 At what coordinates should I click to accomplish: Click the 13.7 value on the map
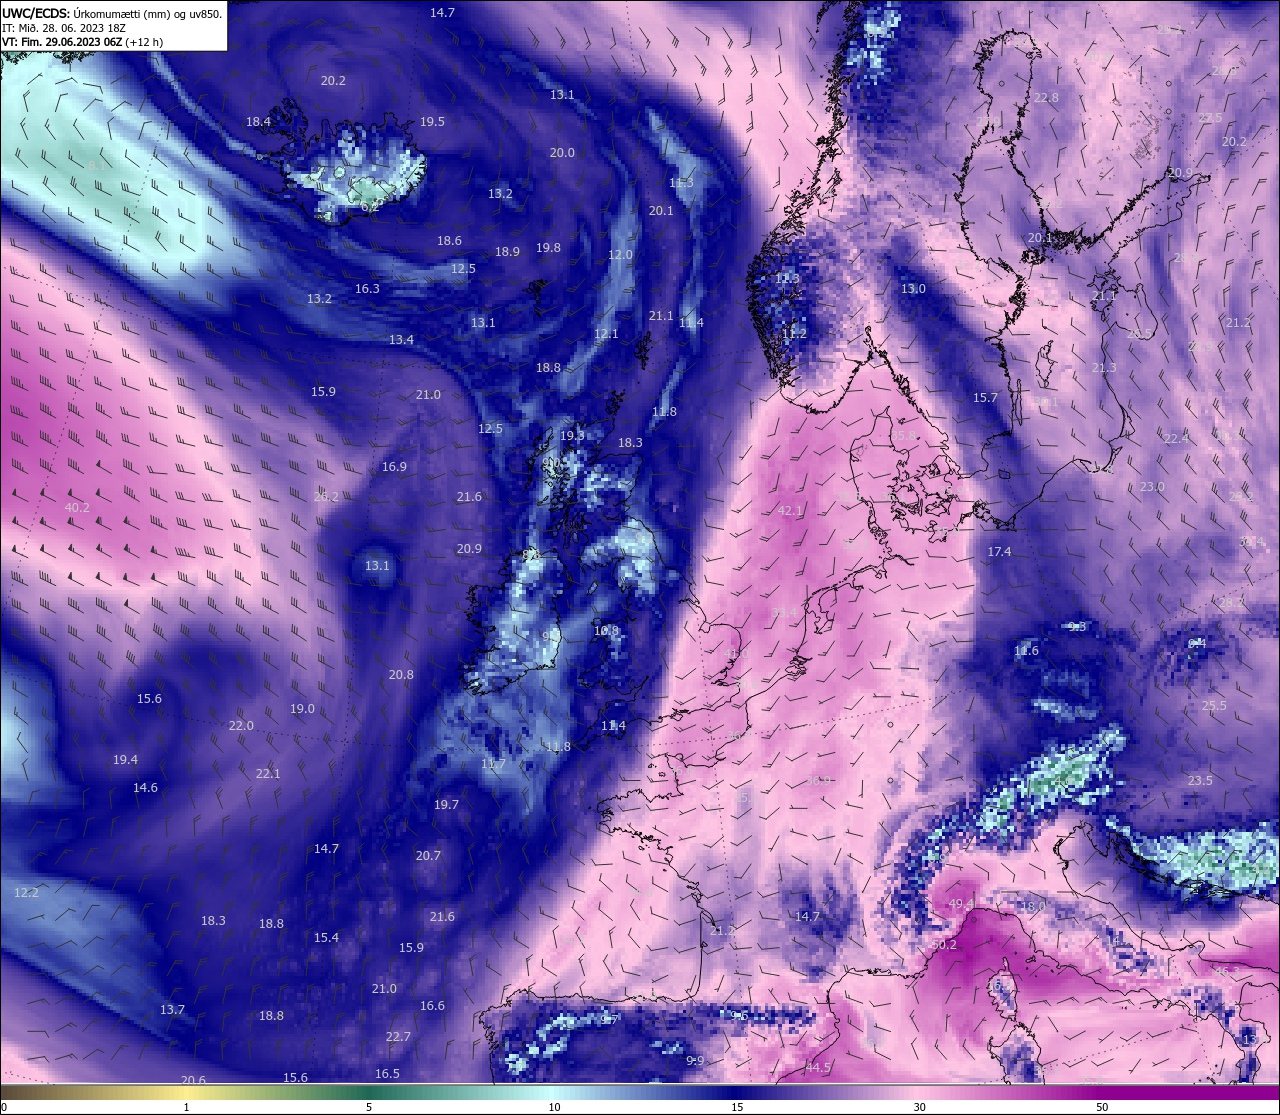pyautogui.click(x=172, y=1010)
